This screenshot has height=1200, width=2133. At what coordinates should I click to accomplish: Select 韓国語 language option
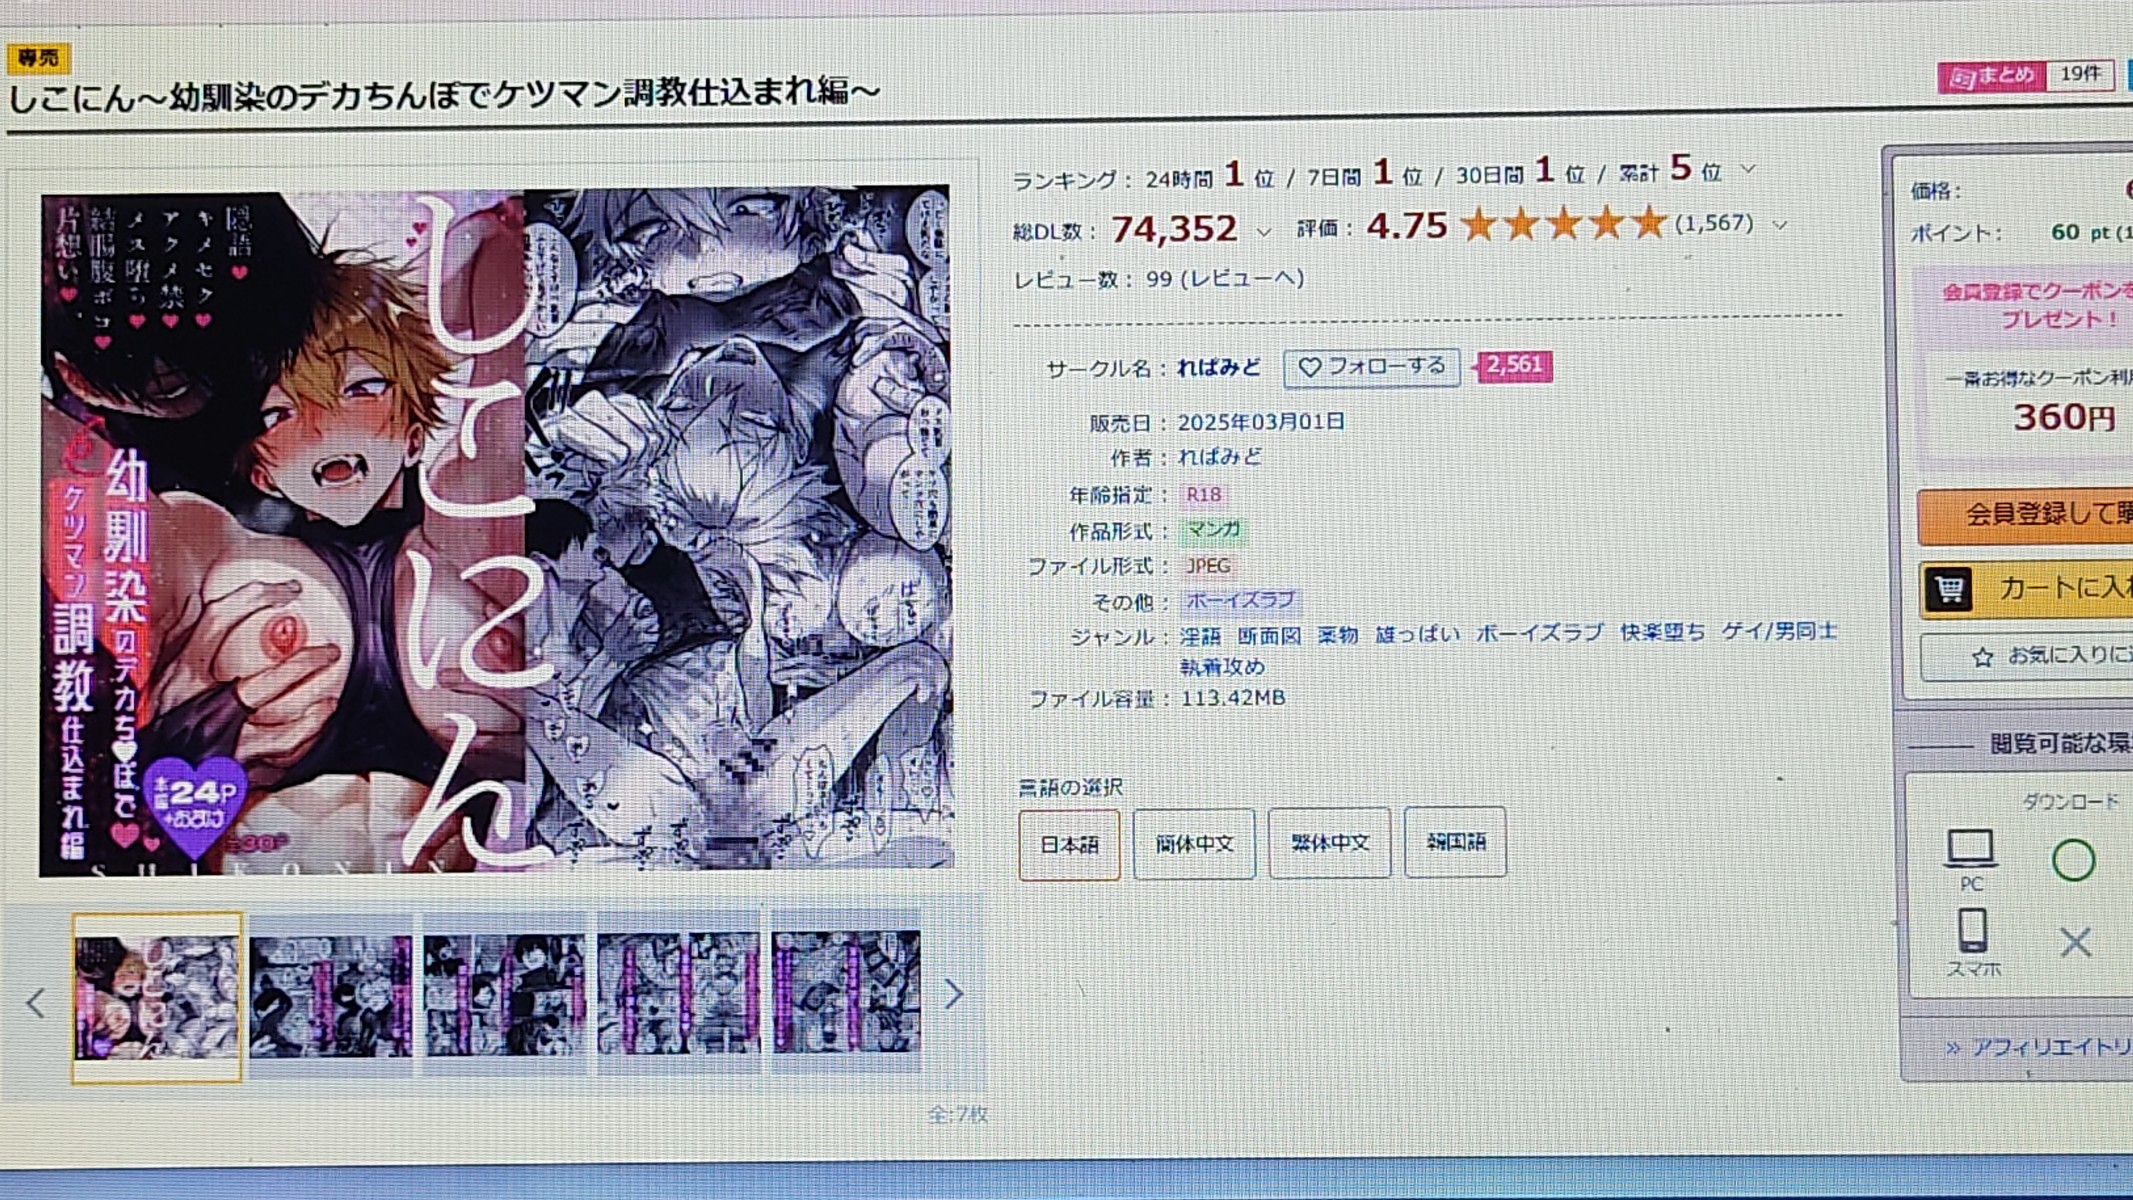point(1455,842)
